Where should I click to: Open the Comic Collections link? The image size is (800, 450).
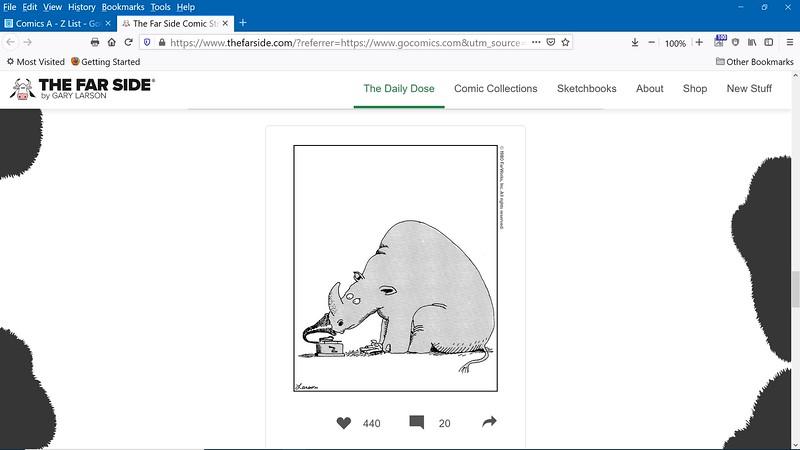pos(495,88)
